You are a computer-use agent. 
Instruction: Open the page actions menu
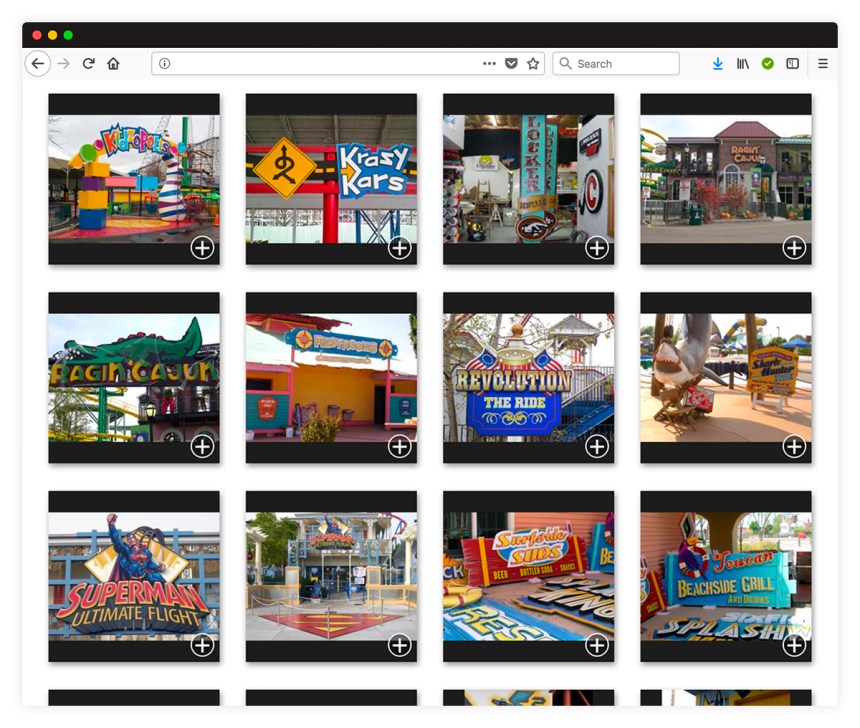[489, 63]
